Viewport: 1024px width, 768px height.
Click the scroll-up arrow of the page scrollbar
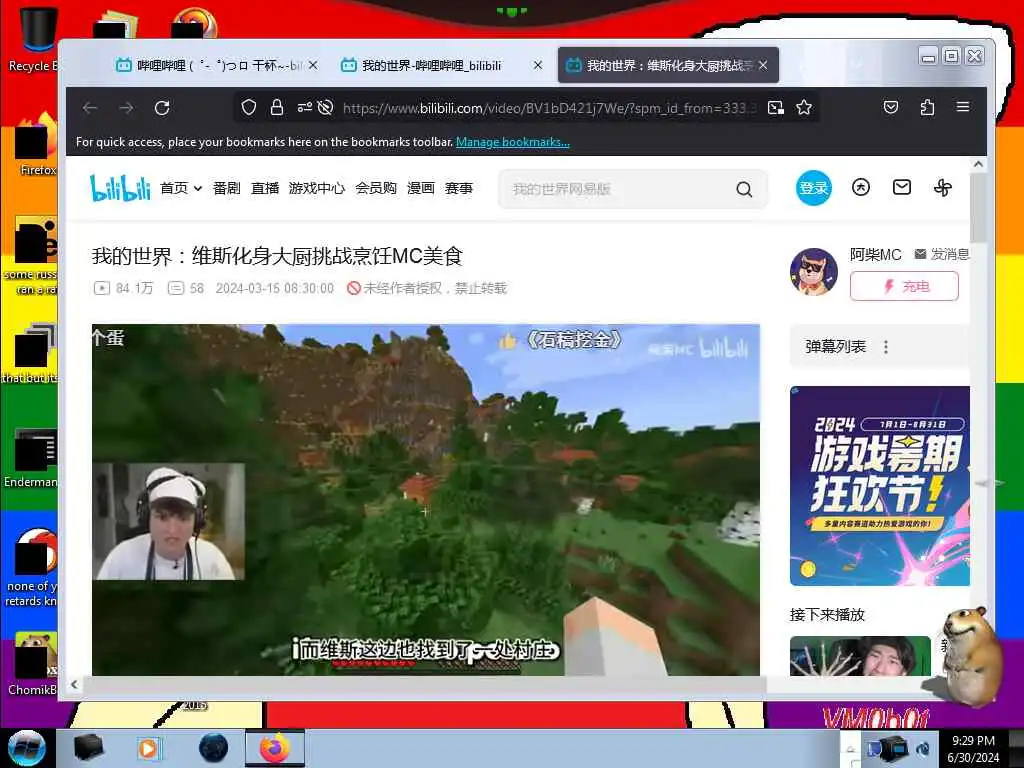click(x=978, y=165)
